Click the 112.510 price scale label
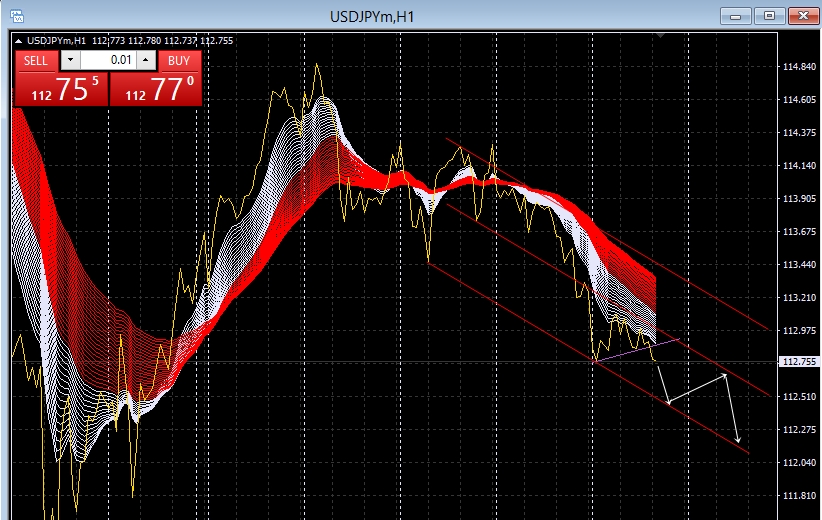This screenshot has height=520, width=822. pyautogui.click(x=799, y=397)
